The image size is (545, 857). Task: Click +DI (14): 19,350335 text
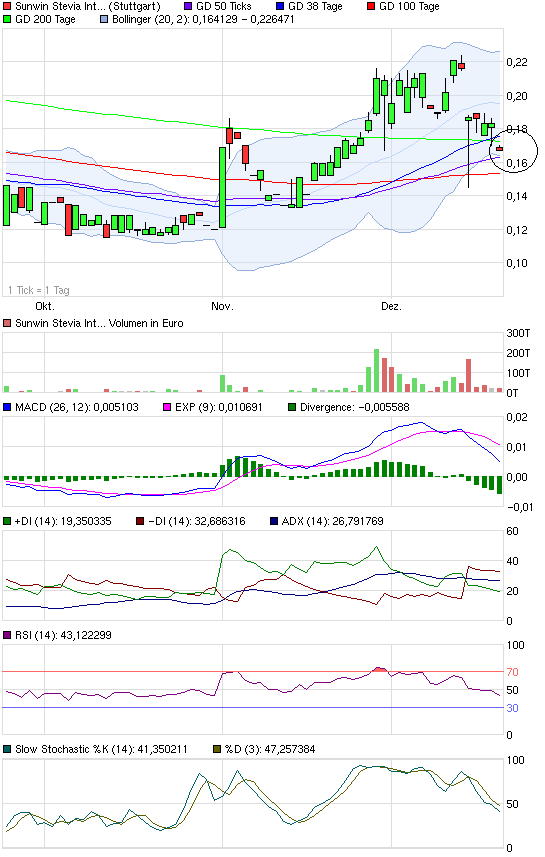pos(63,521)
